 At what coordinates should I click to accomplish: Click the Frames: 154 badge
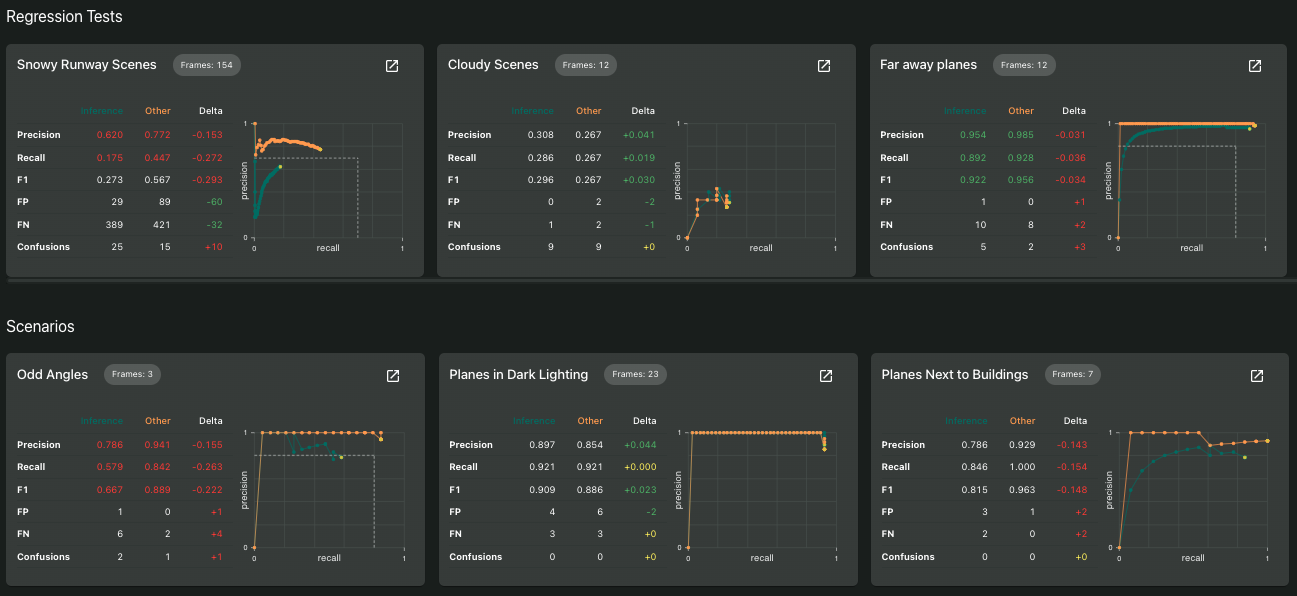coord(207,65)
